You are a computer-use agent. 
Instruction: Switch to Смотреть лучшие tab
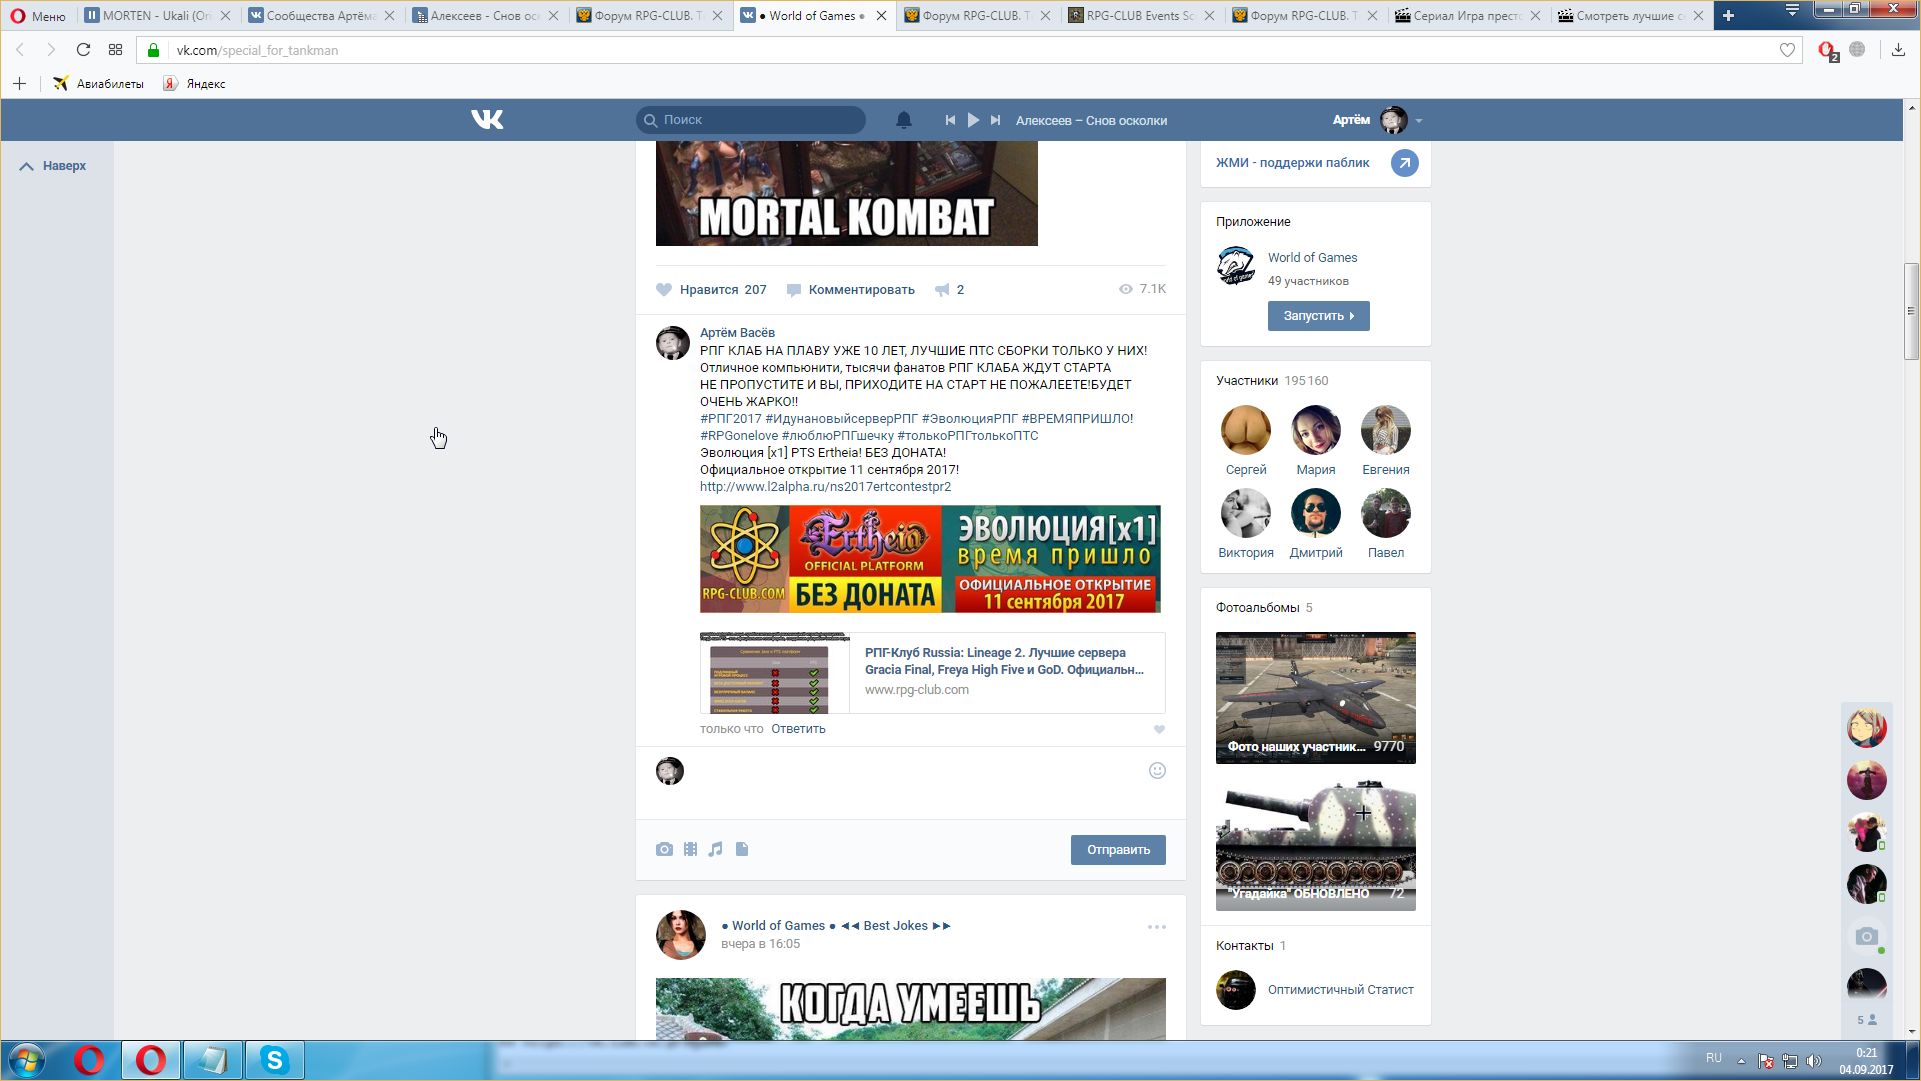(1630, 15)
